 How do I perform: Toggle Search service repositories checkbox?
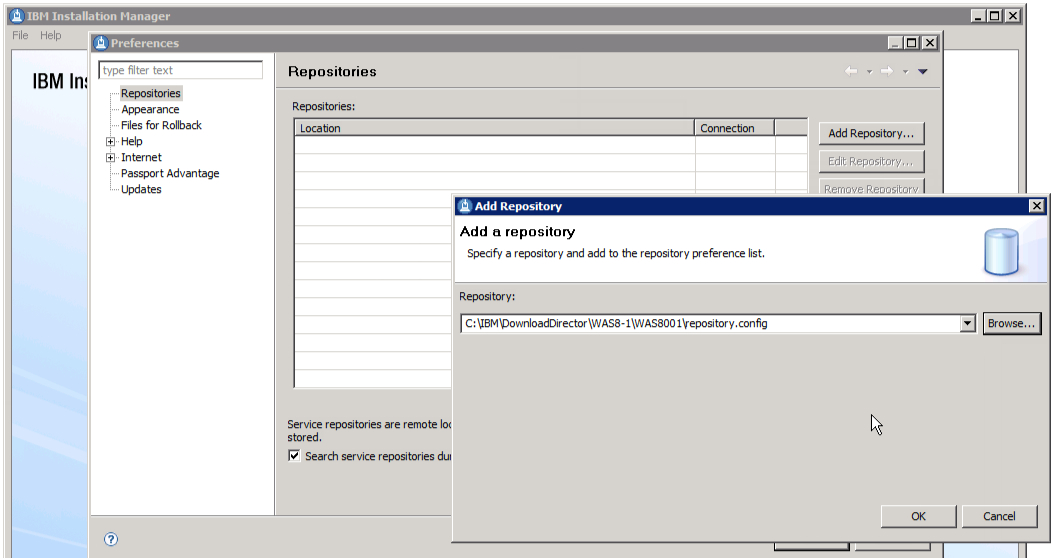tap(294, 455)
